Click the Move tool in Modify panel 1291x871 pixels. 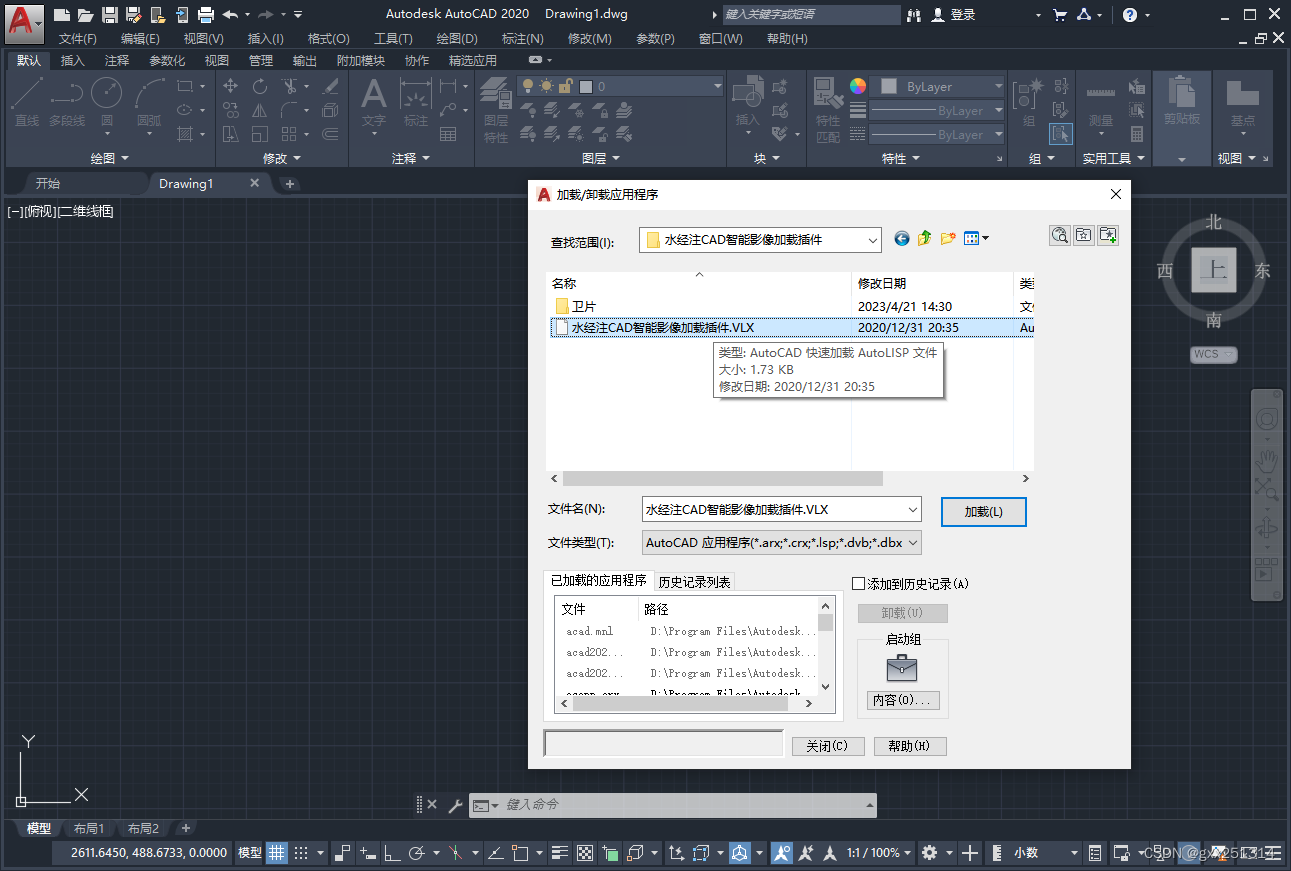pyautogui.click(x=230, y=87)
